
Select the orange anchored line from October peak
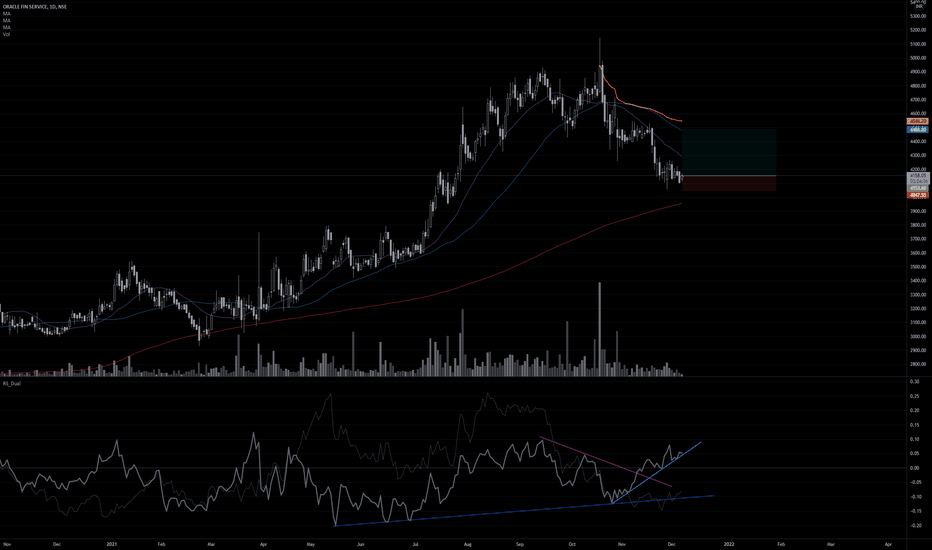pyautogui.click(x=642, y=107)
